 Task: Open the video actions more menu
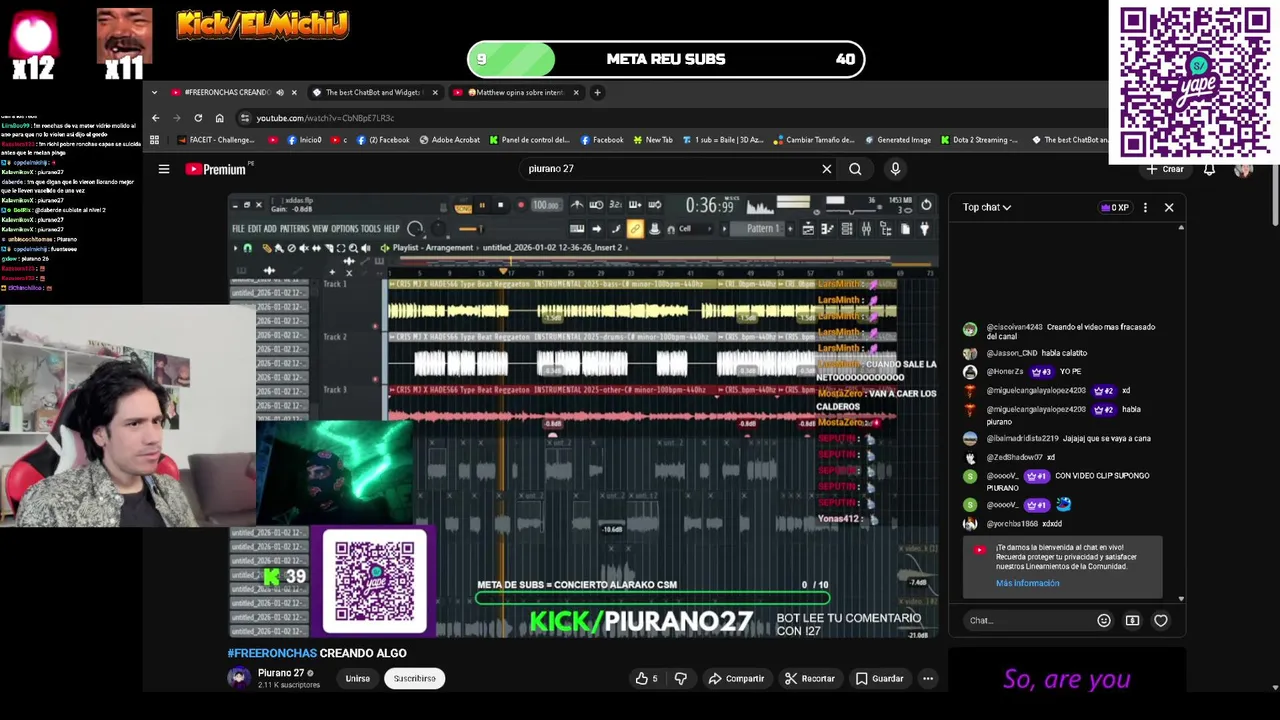928,678
